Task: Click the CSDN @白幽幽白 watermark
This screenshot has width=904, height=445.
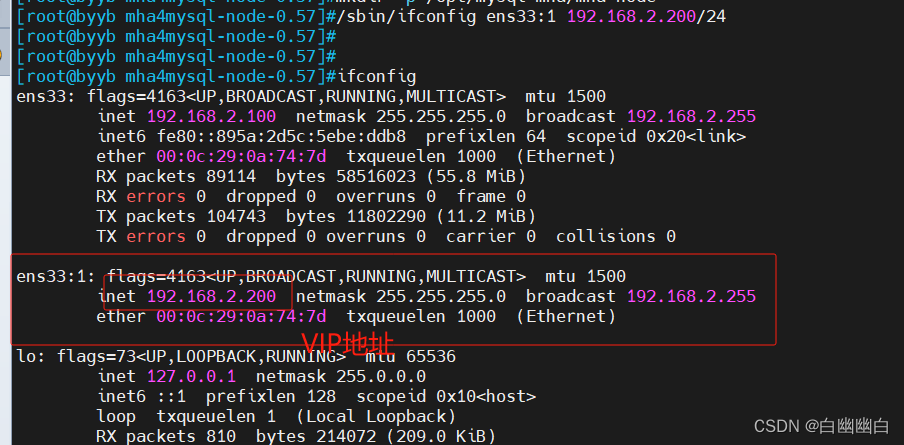Action: pos(821,426)
